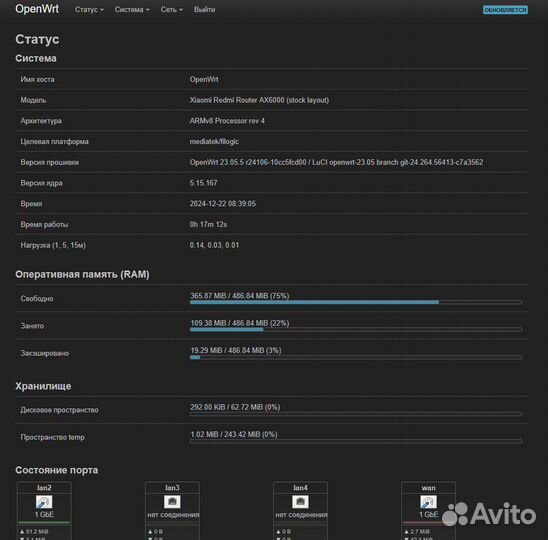Click the wan port name label
The image size is (548, 540).
click(428, 488)
